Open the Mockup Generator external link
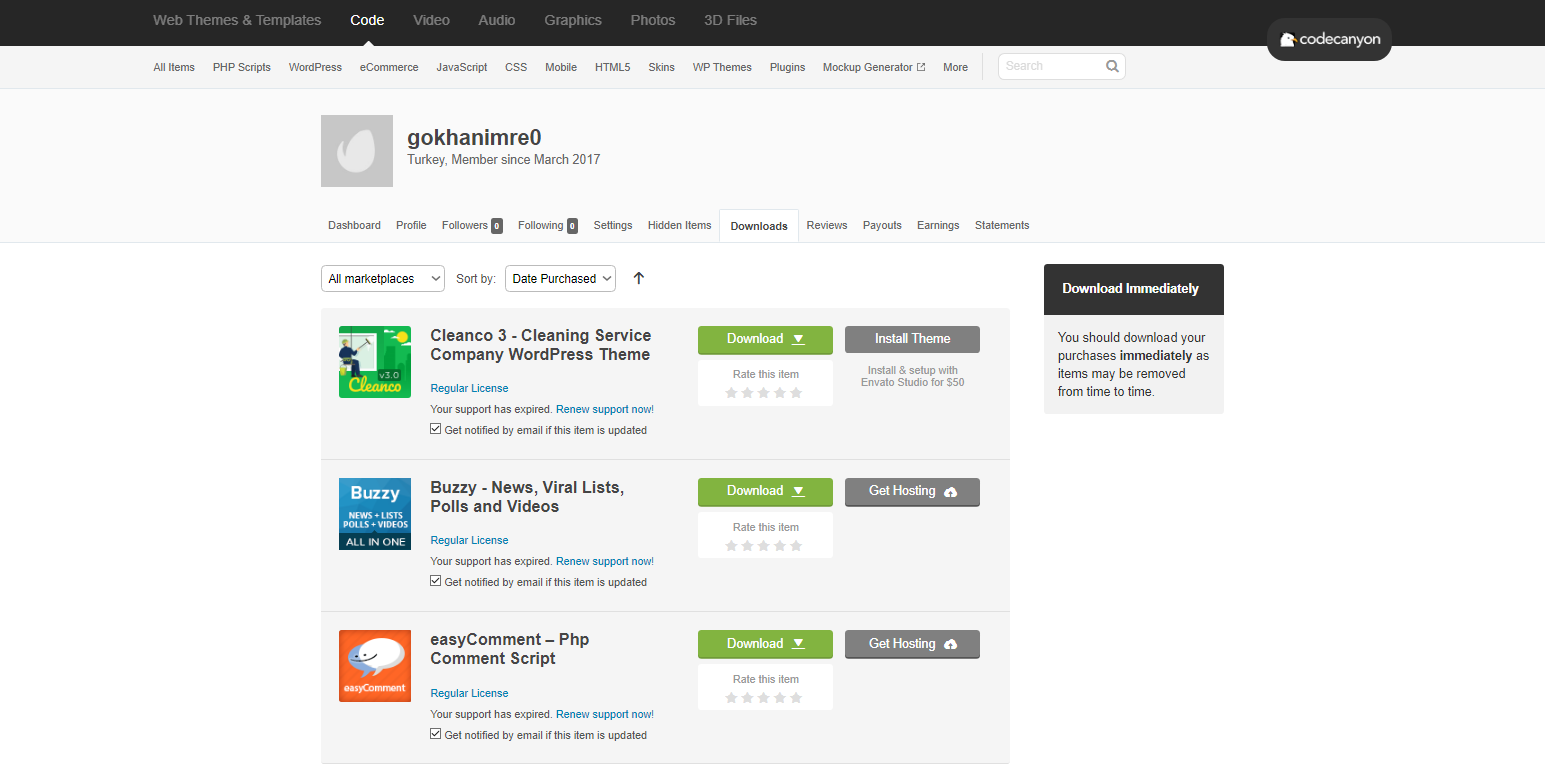The image size is (1560, 769). coord(874,67)
